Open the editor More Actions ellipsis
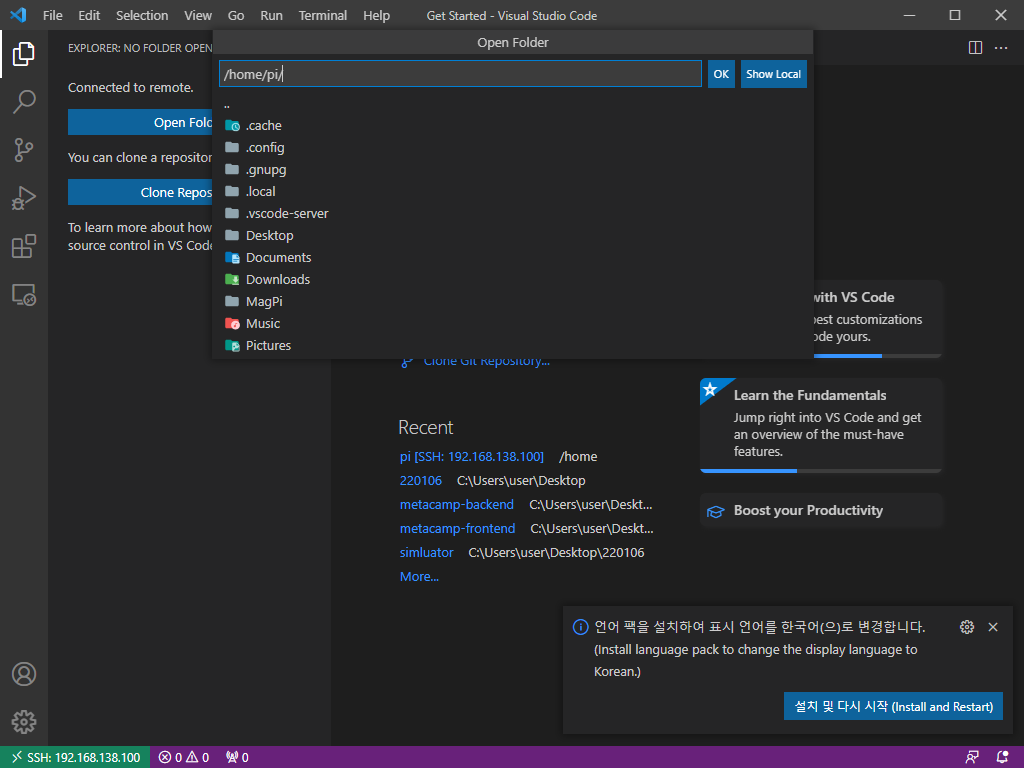 (1000, 48)
